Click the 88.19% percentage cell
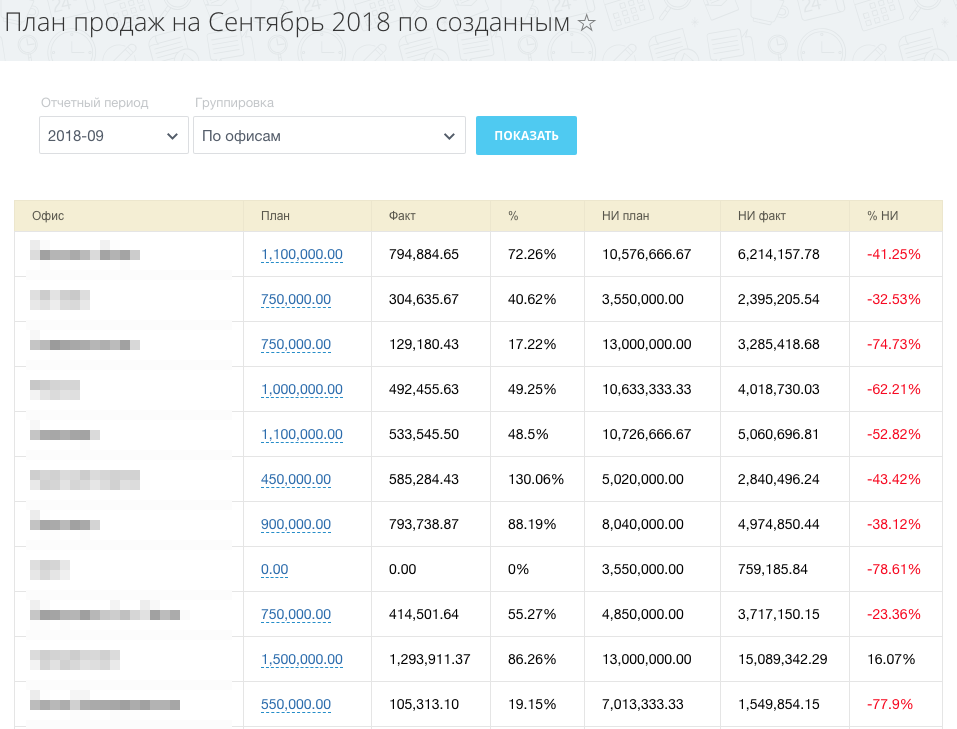This screenshot has height=729, width=957. pos(532,524)
